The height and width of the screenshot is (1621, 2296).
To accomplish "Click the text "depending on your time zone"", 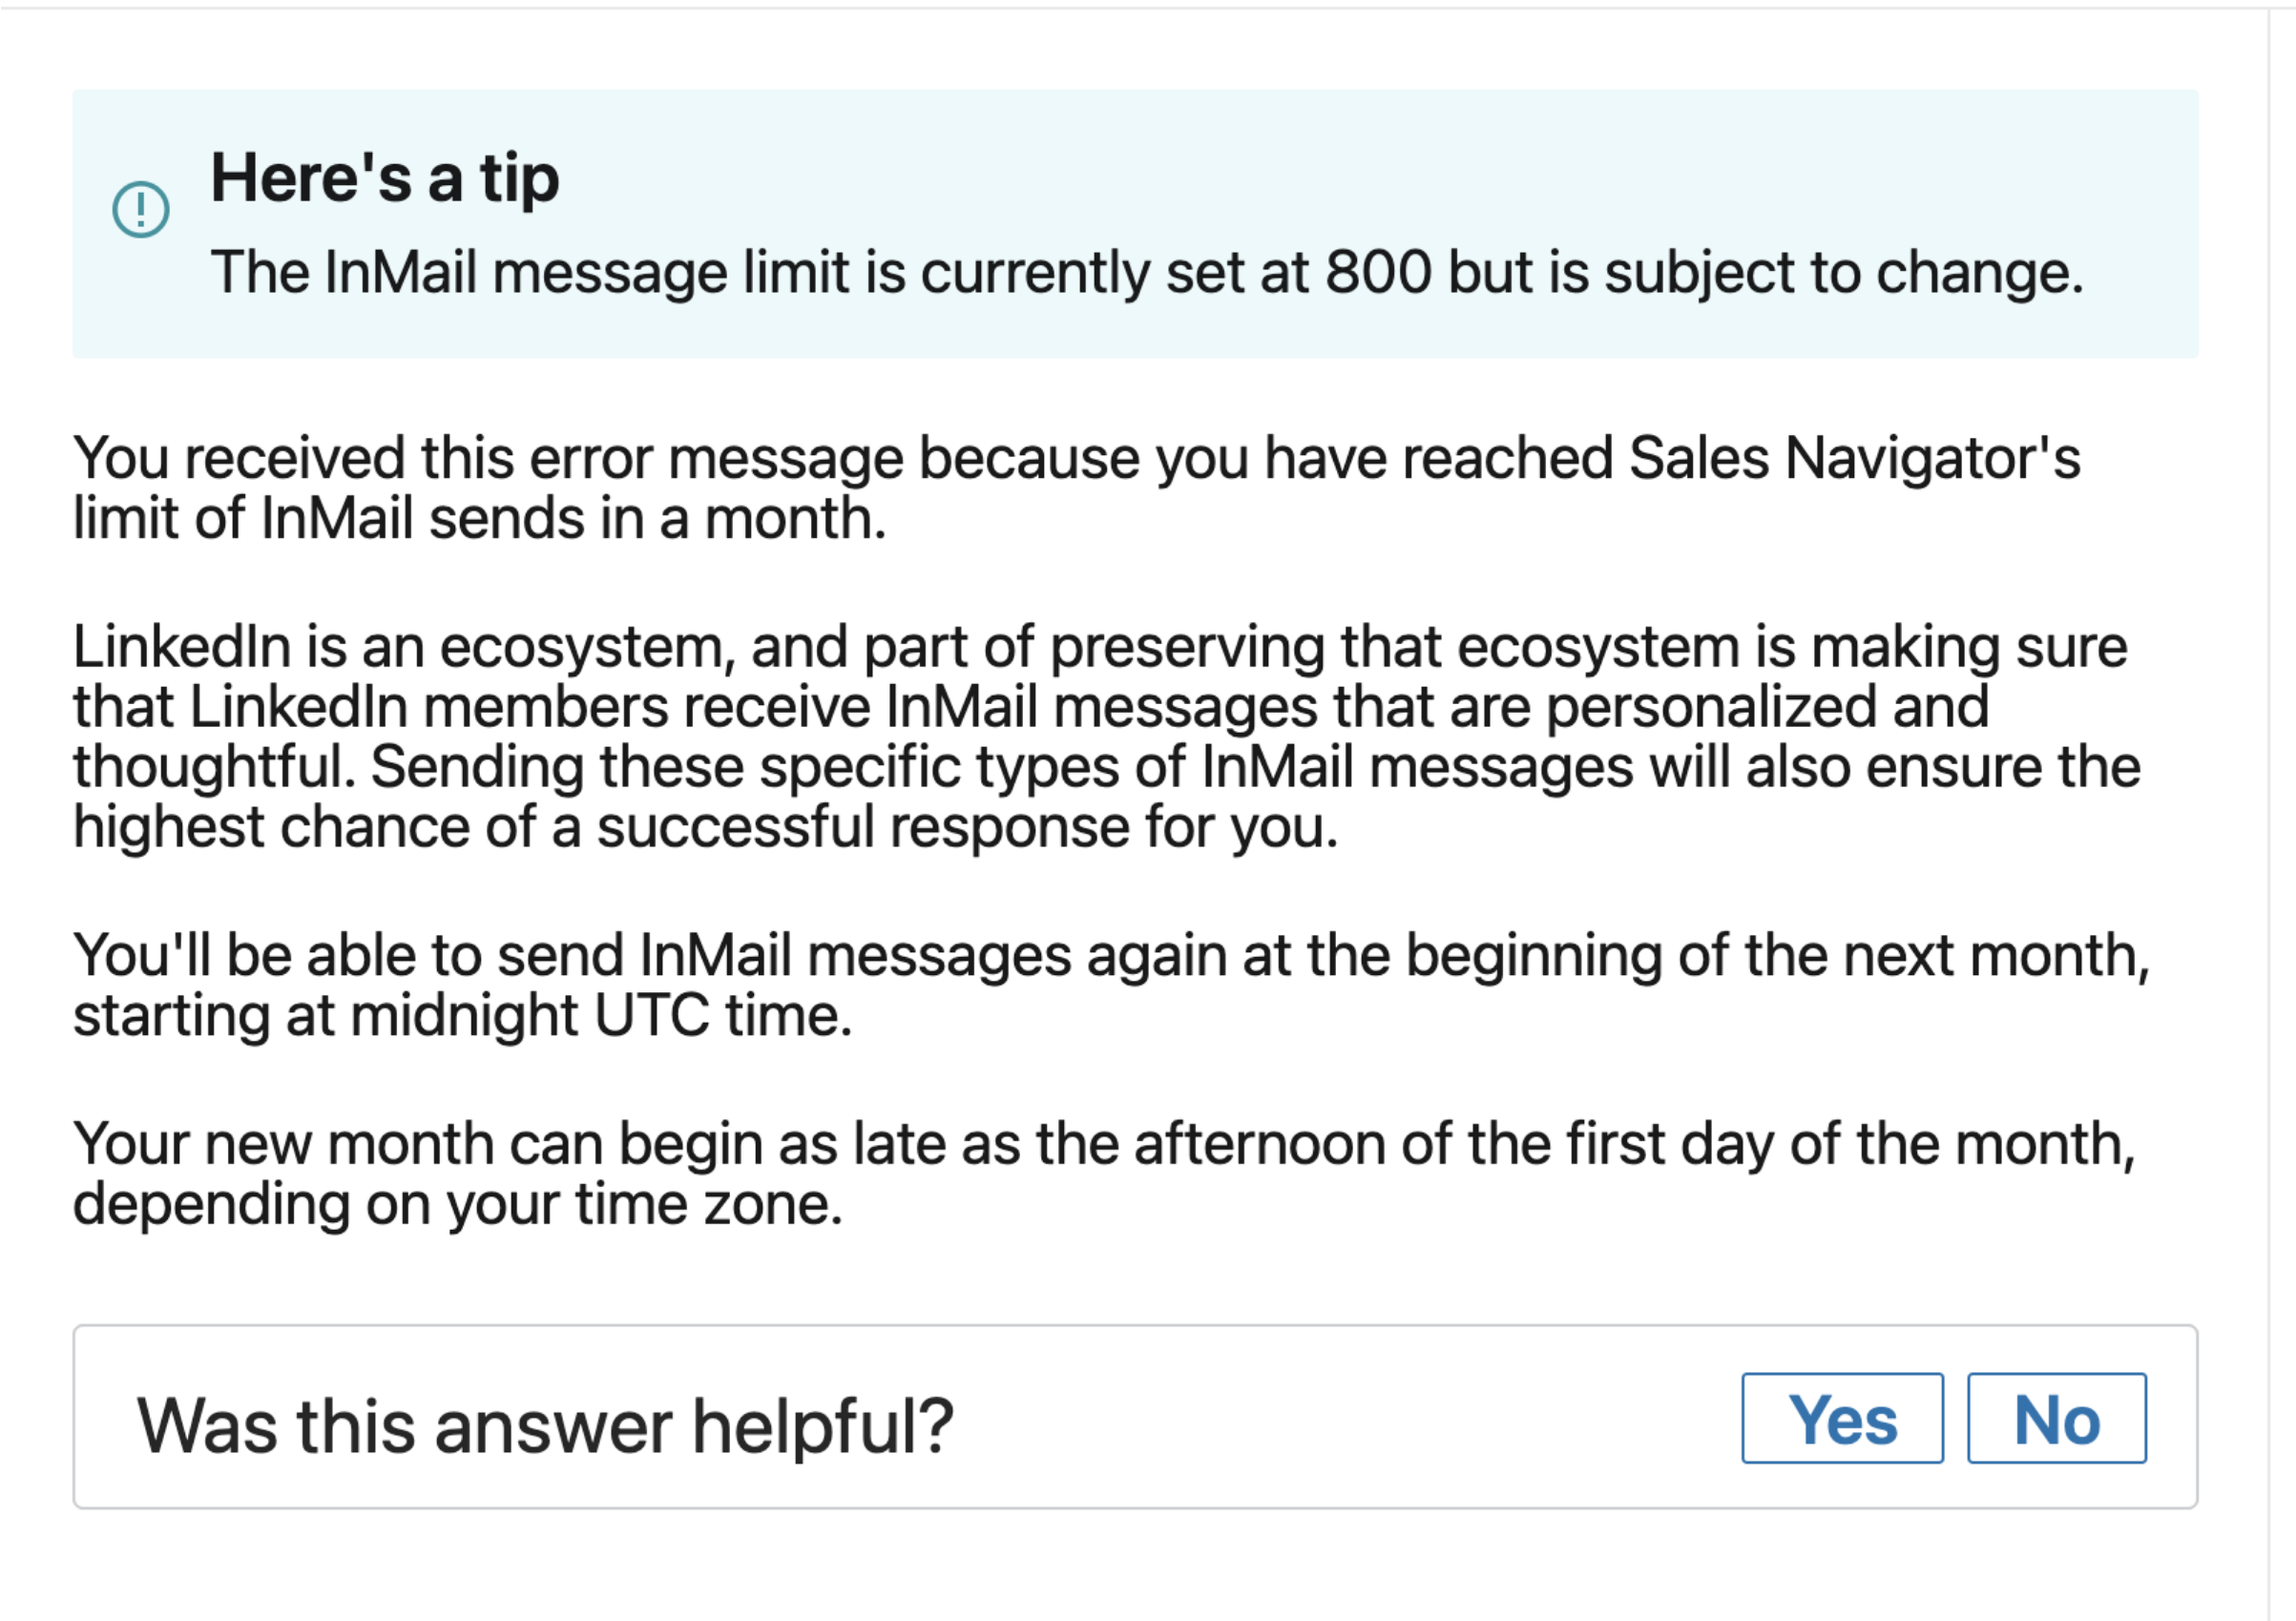I will pyautogui.click(x=458, y=1204).
